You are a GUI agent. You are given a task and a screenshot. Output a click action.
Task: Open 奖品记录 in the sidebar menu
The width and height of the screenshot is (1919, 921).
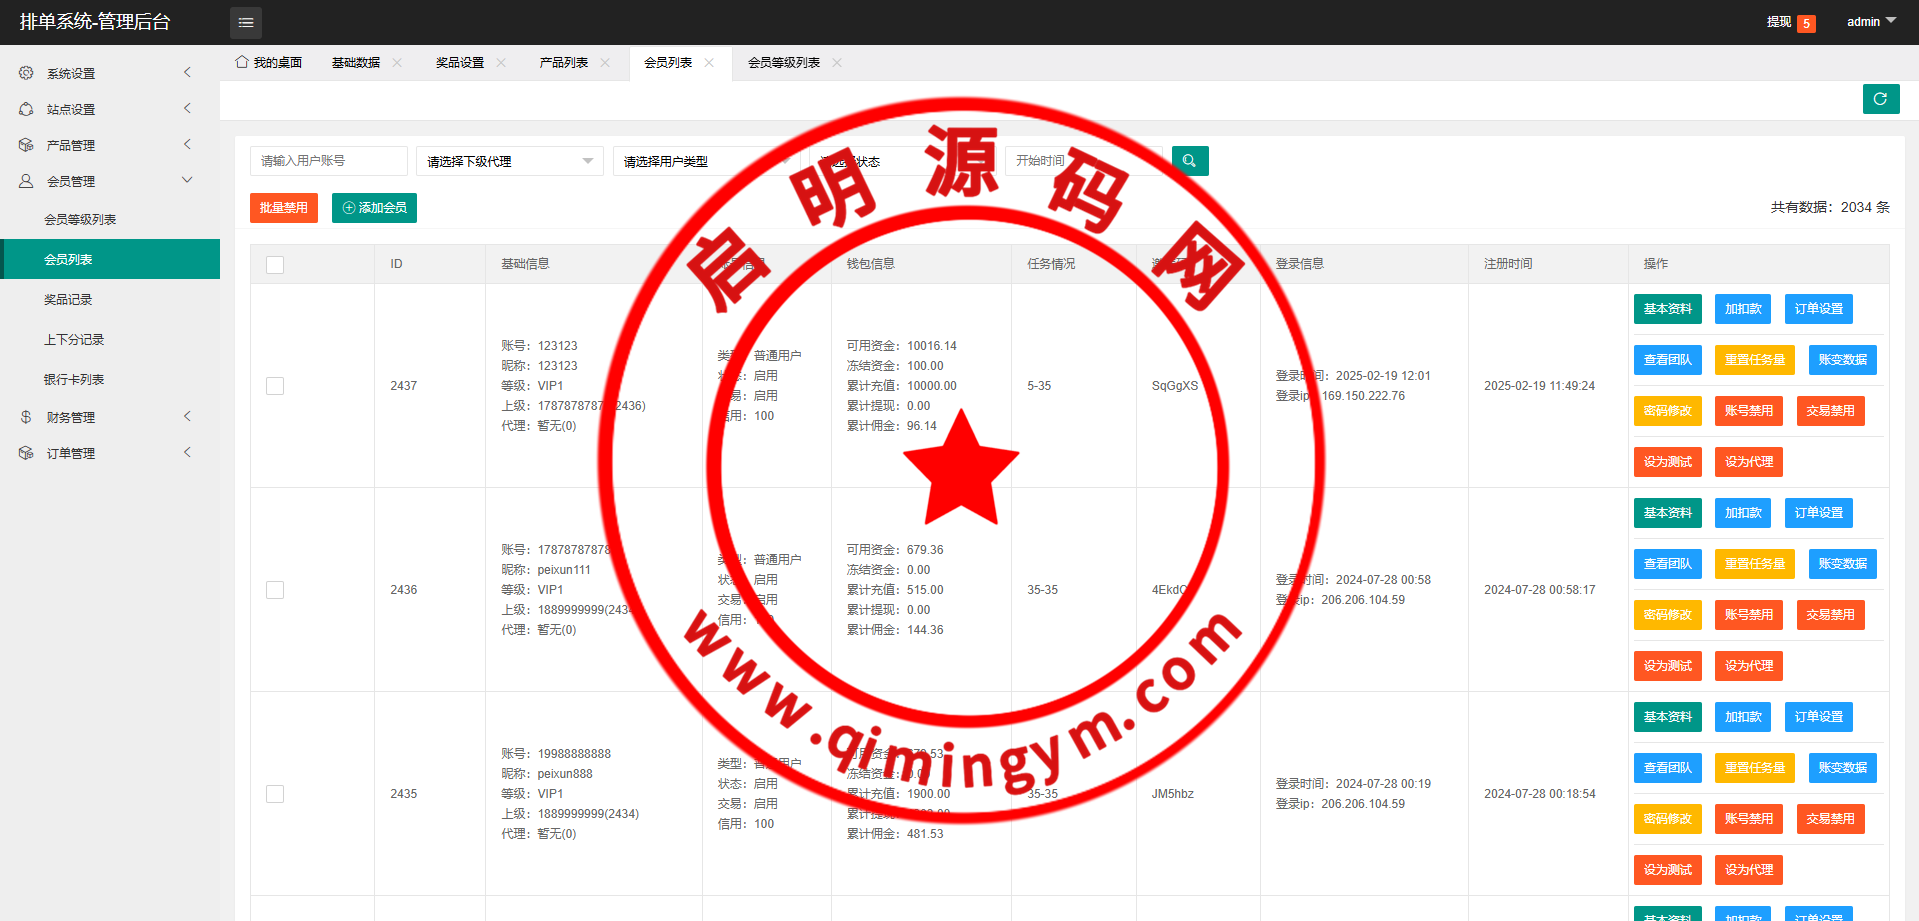(x=68, y=300)
